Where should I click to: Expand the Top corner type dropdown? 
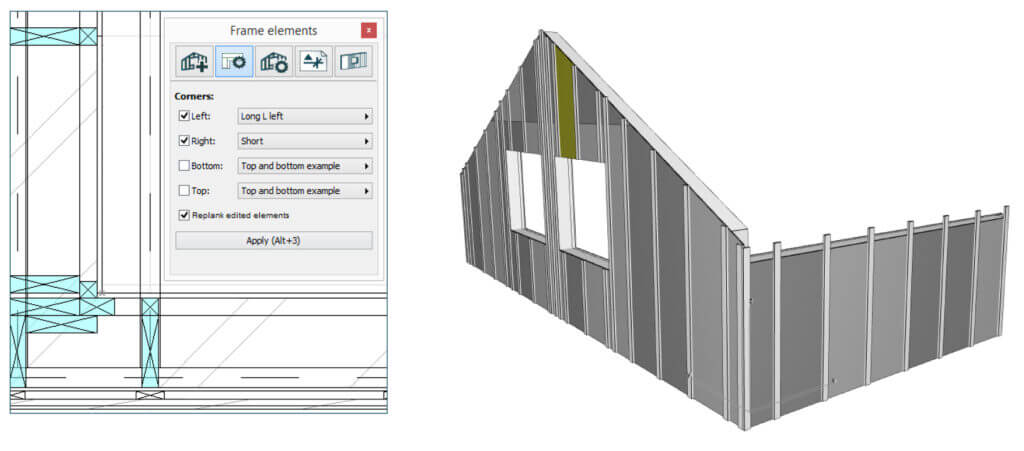point(305,190)
